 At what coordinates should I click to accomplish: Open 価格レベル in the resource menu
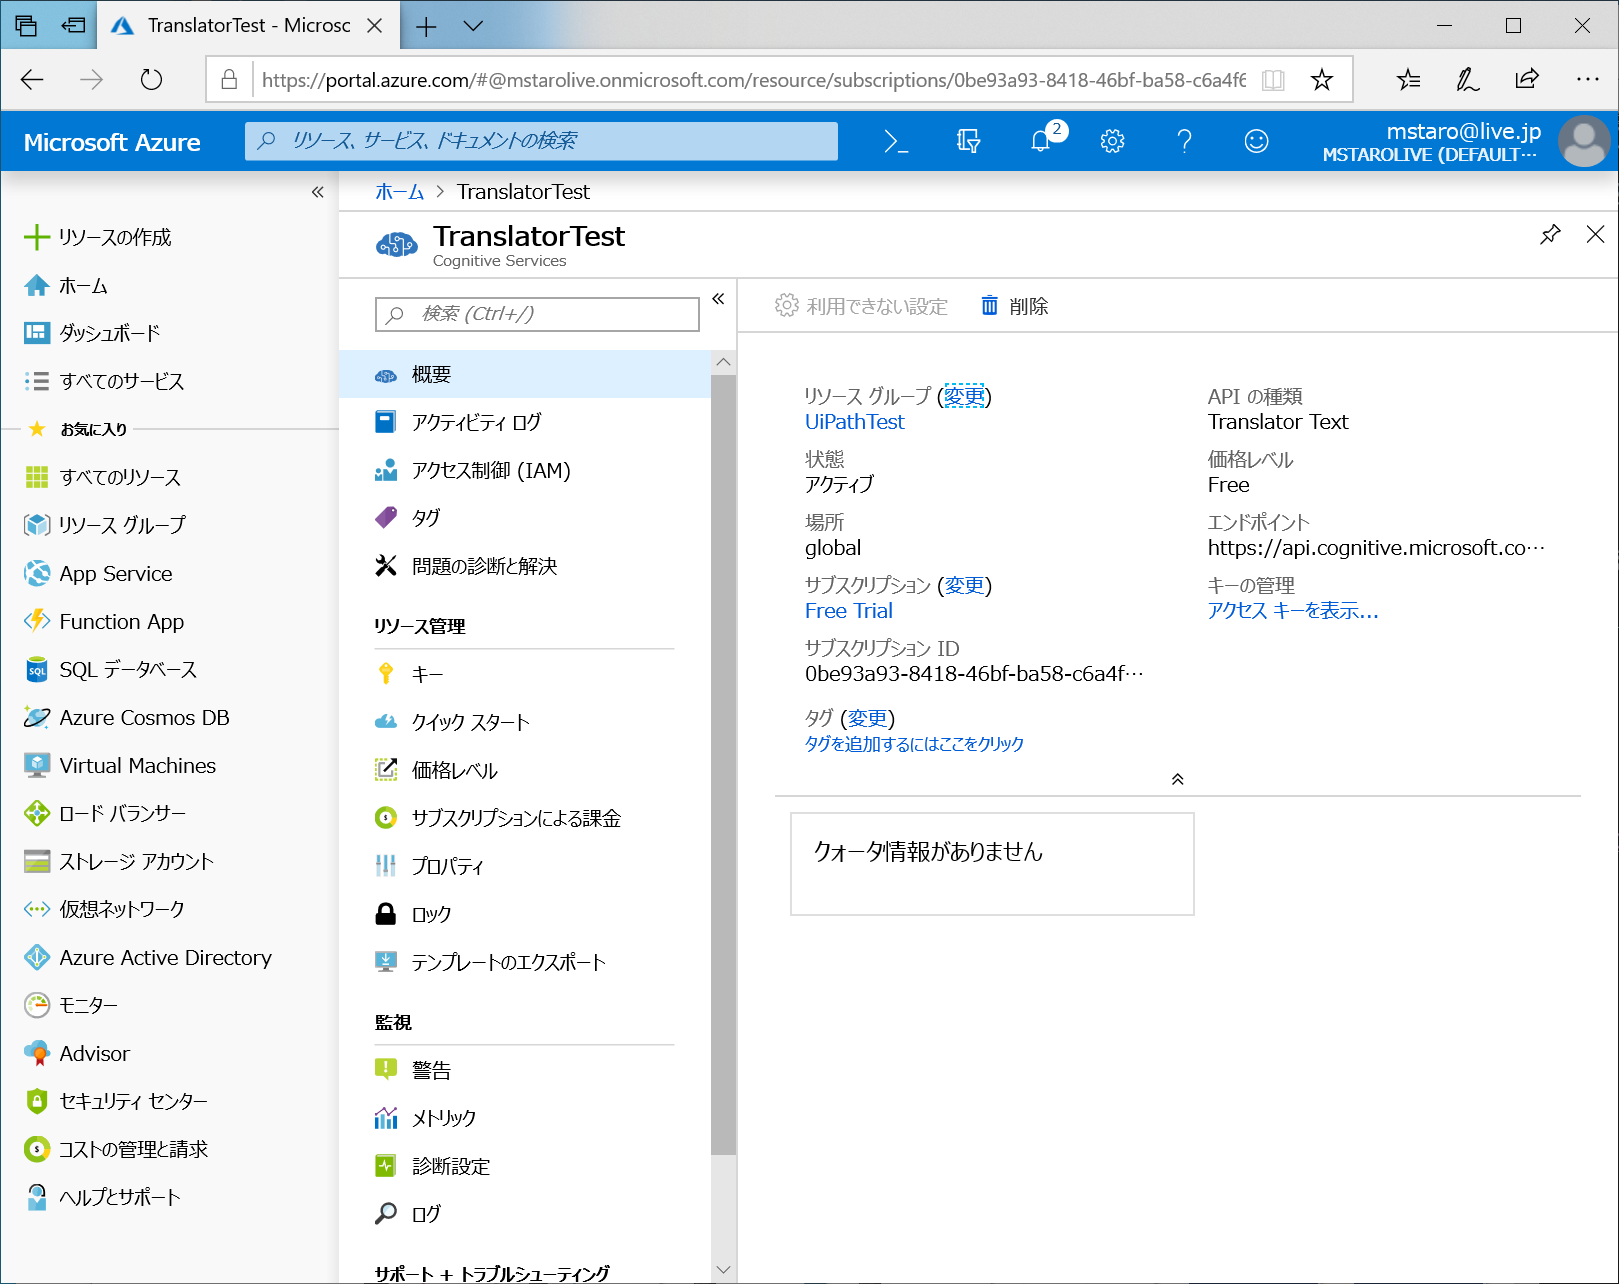(525, 770)
